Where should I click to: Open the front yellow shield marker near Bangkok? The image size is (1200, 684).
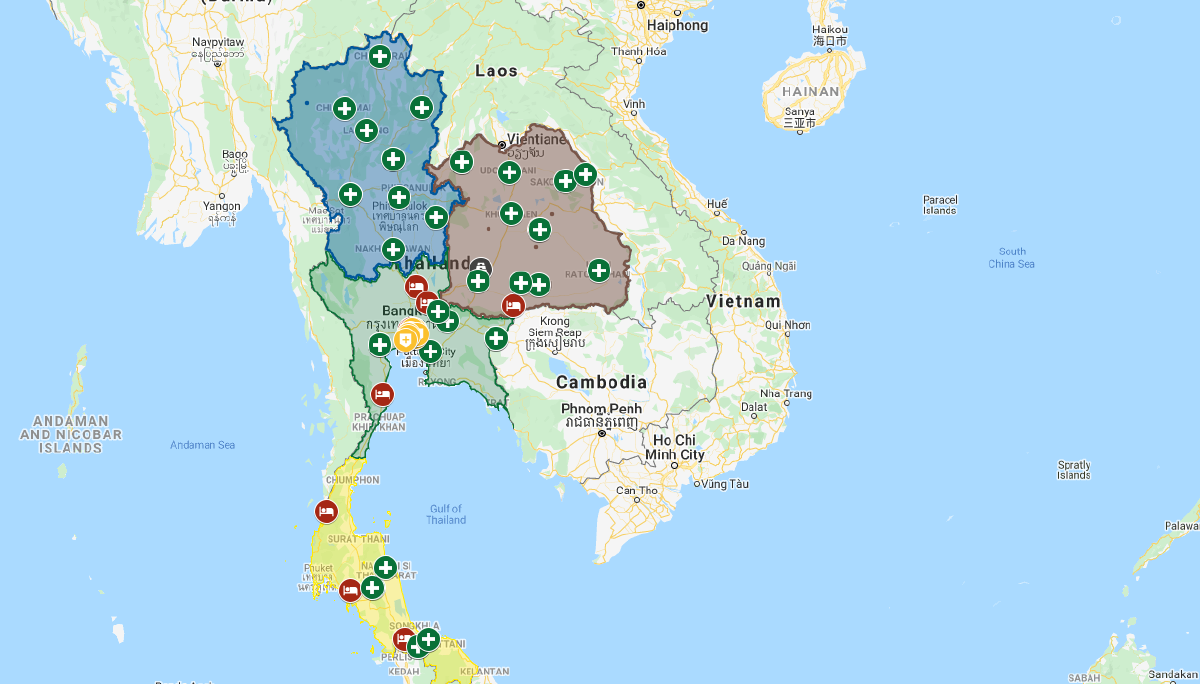[406, 341]
